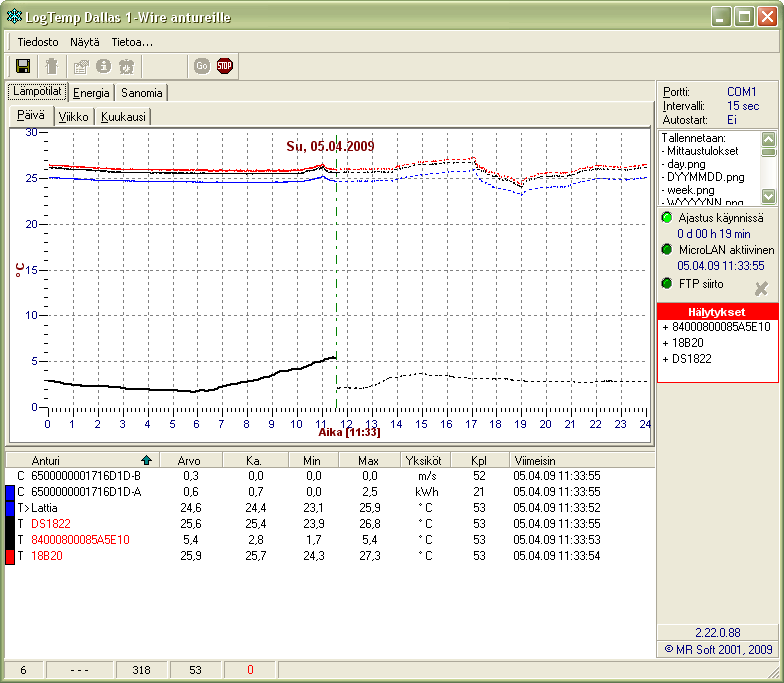Image resolution: width=784 pixels, height=683 pixels.
Task: Click the Save floppy disk icon
Action: 22,66
